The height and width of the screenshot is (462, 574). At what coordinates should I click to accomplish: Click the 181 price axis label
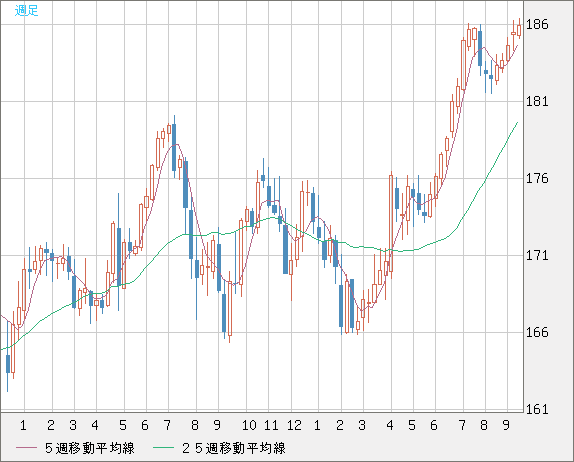(537, 101)
